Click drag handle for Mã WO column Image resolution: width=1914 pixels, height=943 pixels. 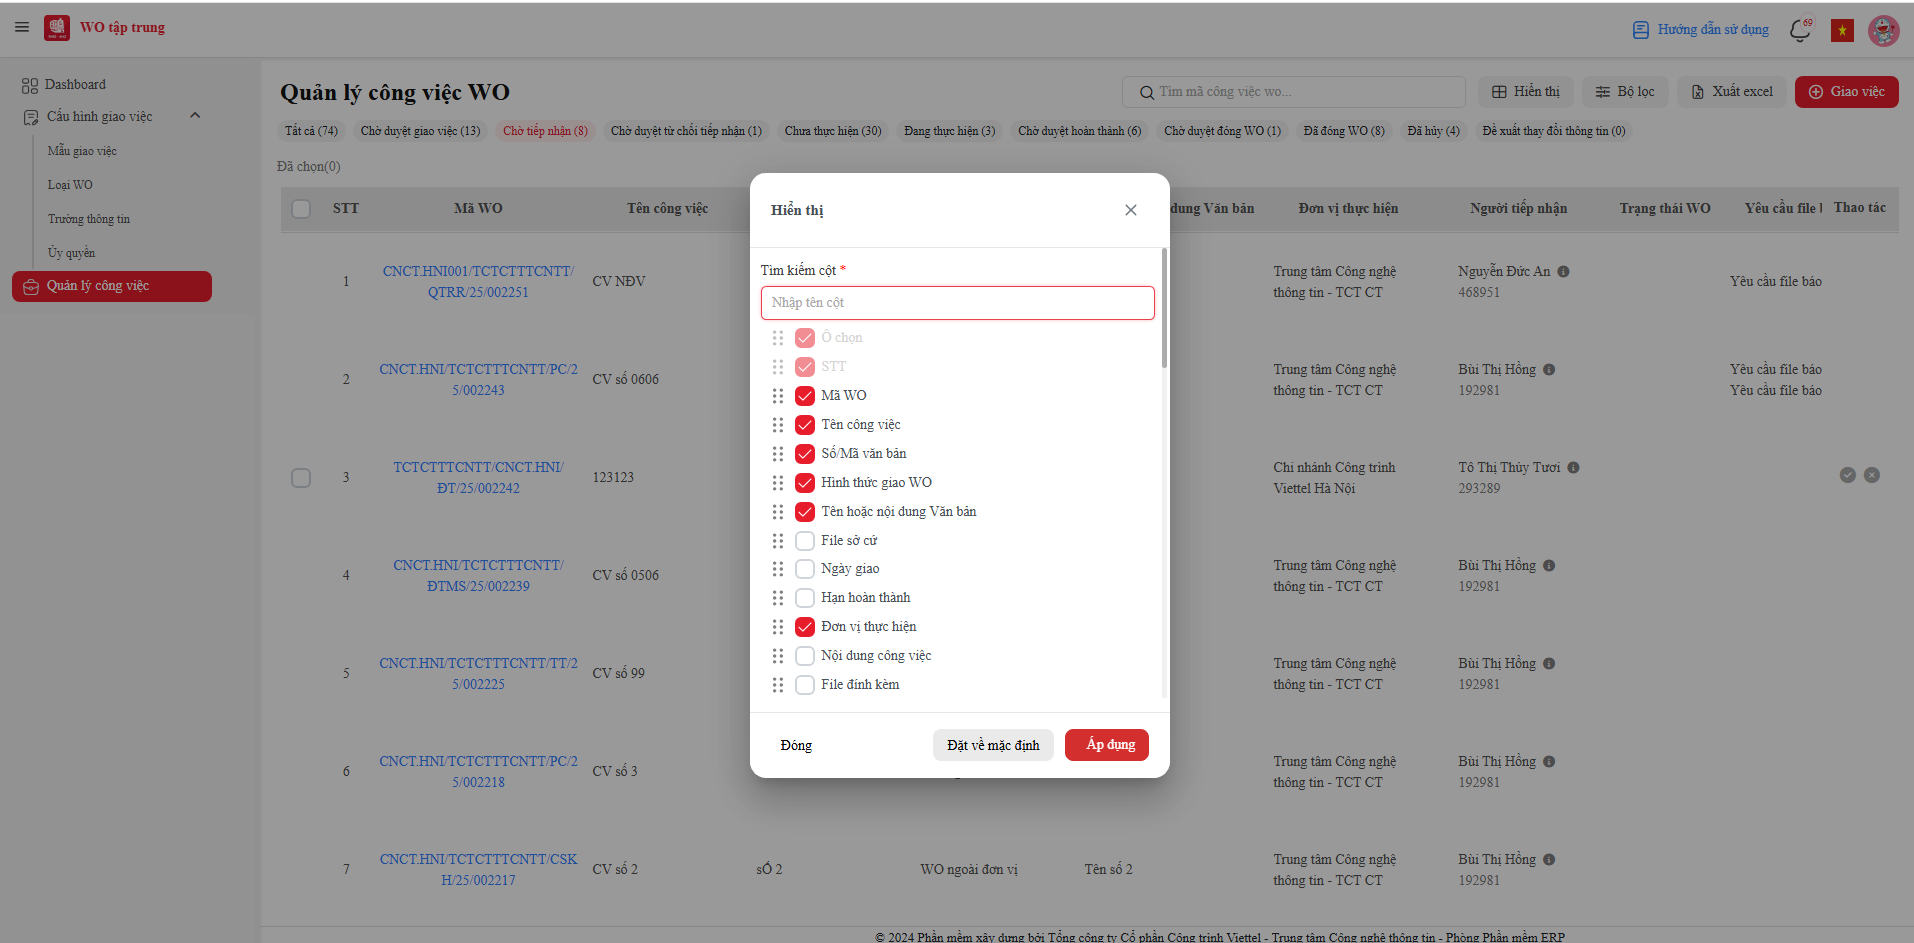[x=778, y=396]
